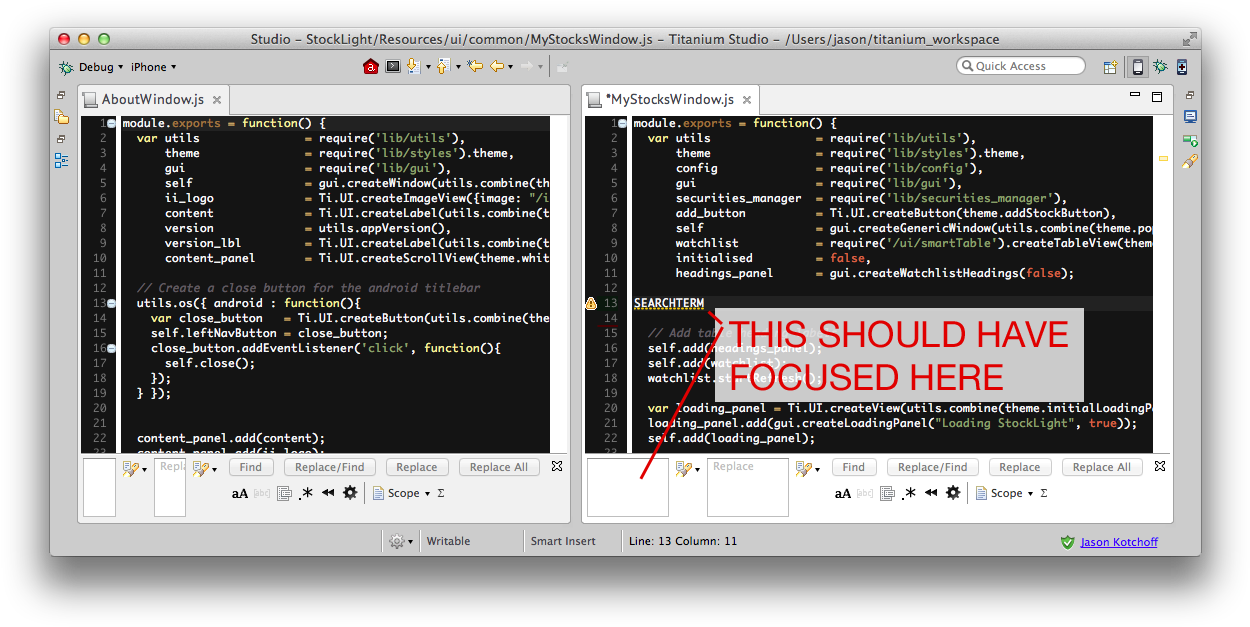Click the Replace All button

click(1102, 467)
